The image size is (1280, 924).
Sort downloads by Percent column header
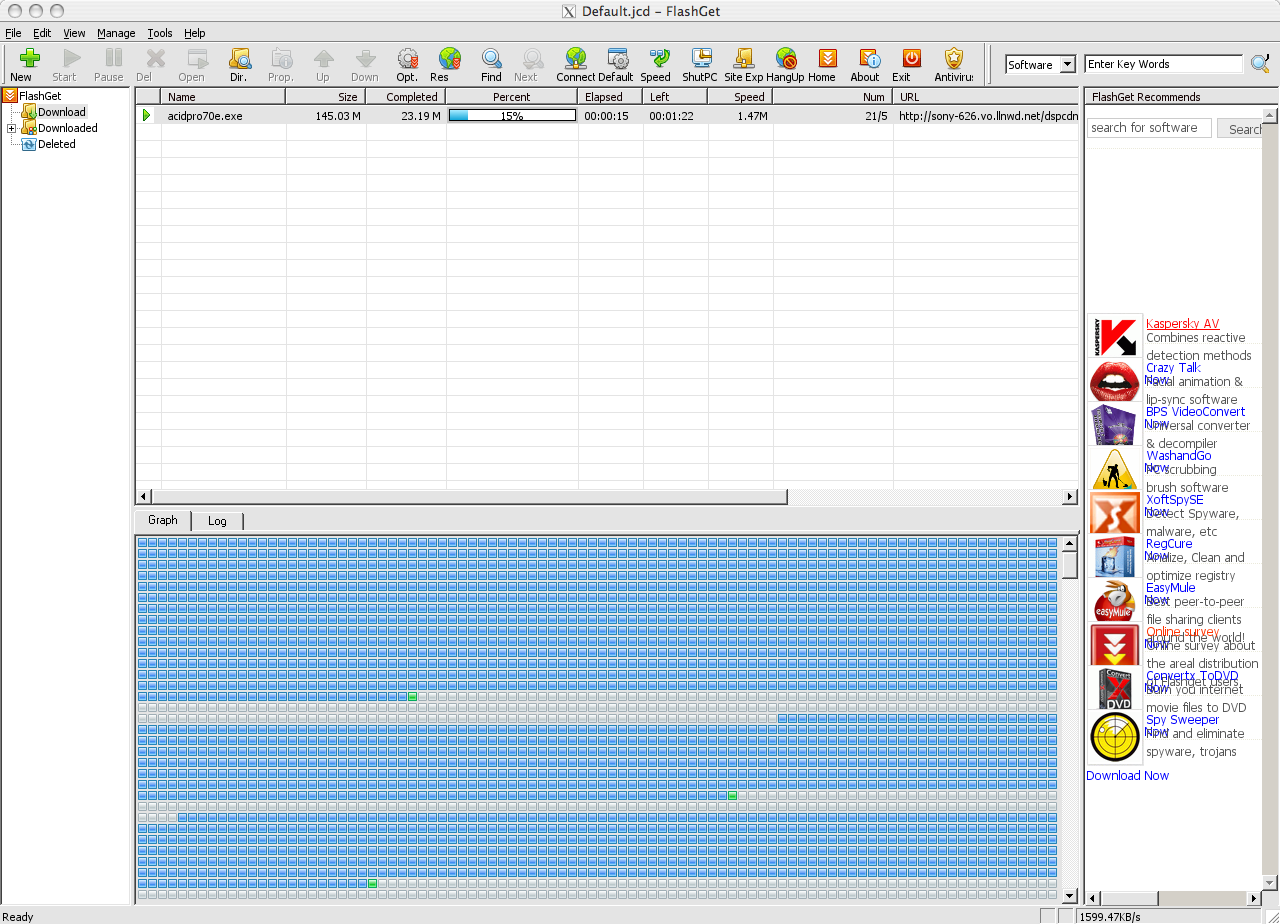click(511, 97)
